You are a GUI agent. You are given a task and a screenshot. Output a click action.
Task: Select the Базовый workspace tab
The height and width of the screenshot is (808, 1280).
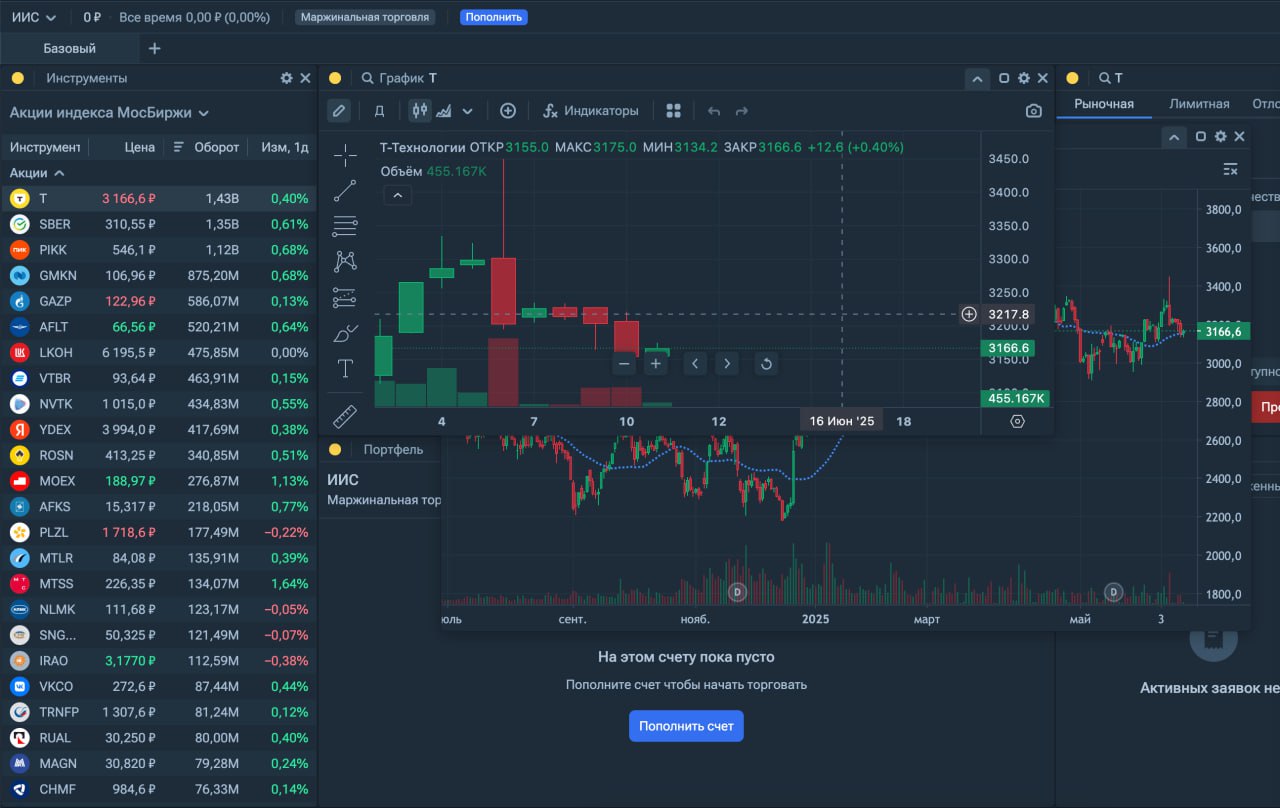69,48
